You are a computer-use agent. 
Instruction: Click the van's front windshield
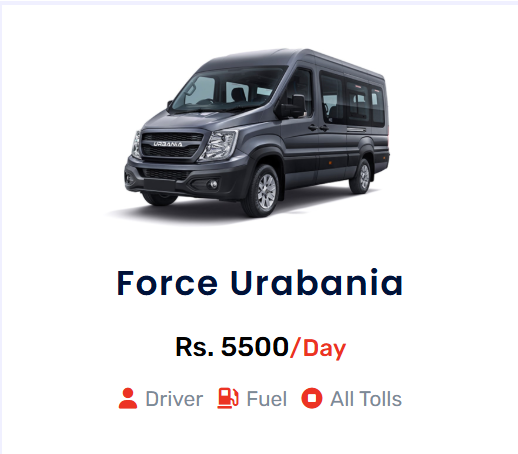point(227,89)
